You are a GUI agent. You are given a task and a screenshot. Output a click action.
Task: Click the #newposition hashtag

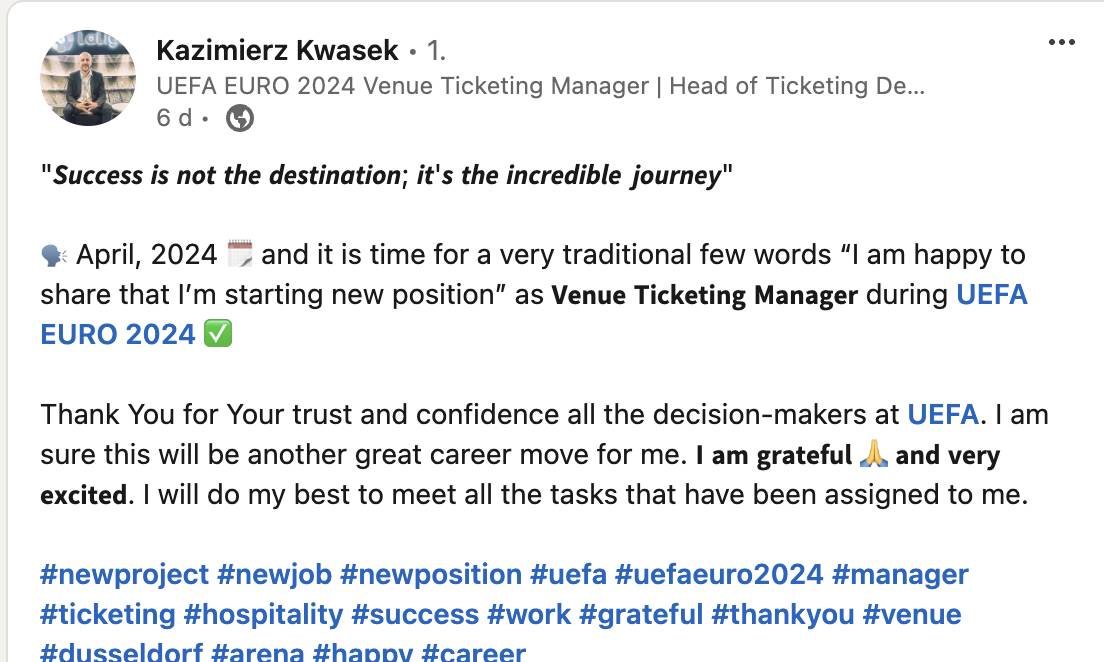[x=430, y=575]
